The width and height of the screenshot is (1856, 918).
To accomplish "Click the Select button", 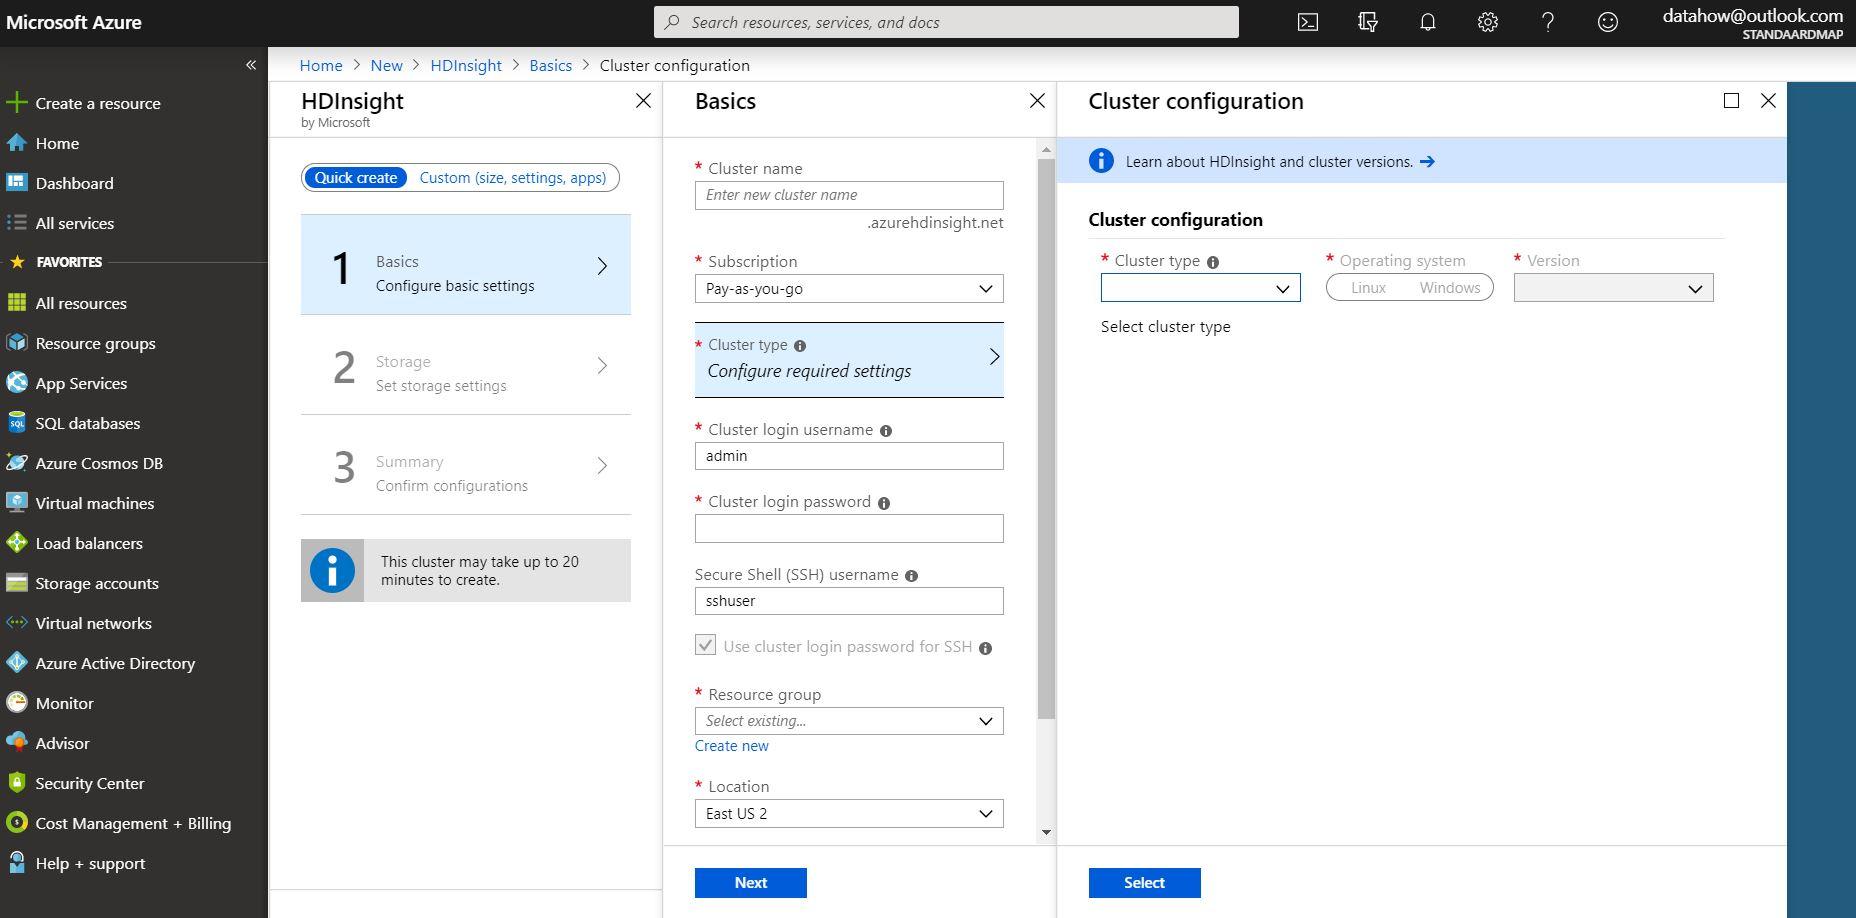I will pos(1145,883).
